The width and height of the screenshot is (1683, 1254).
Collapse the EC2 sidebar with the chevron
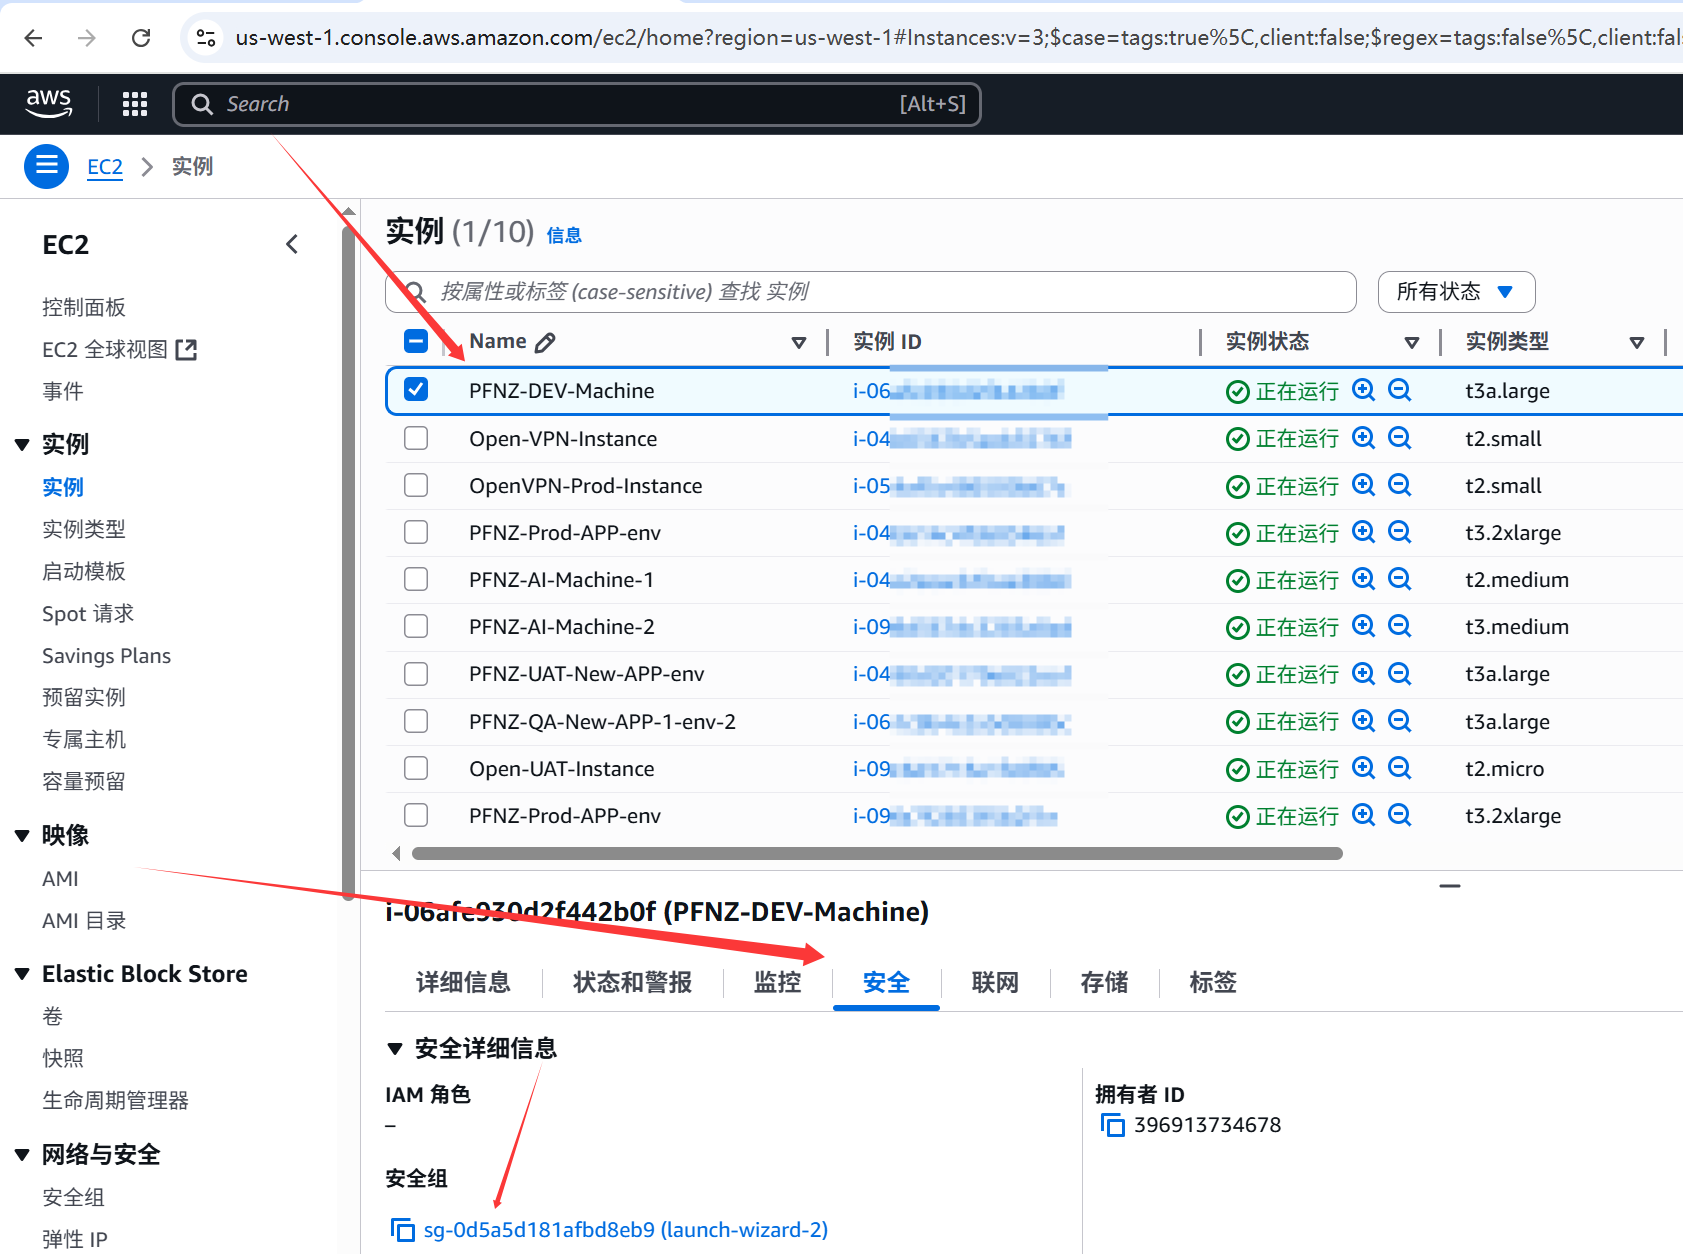click(292, 244)
